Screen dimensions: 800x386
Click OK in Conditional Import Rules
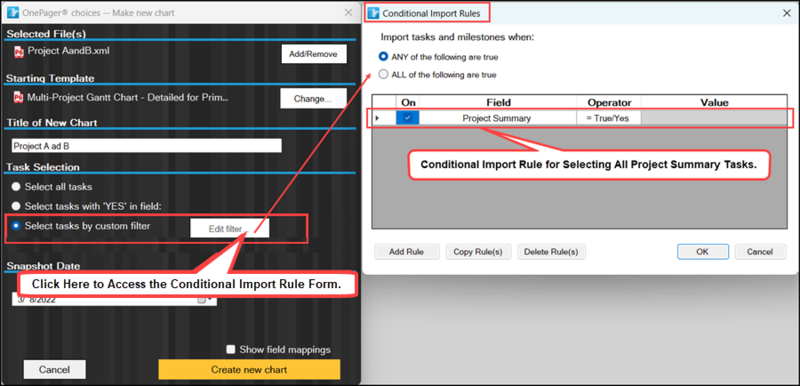703,251
